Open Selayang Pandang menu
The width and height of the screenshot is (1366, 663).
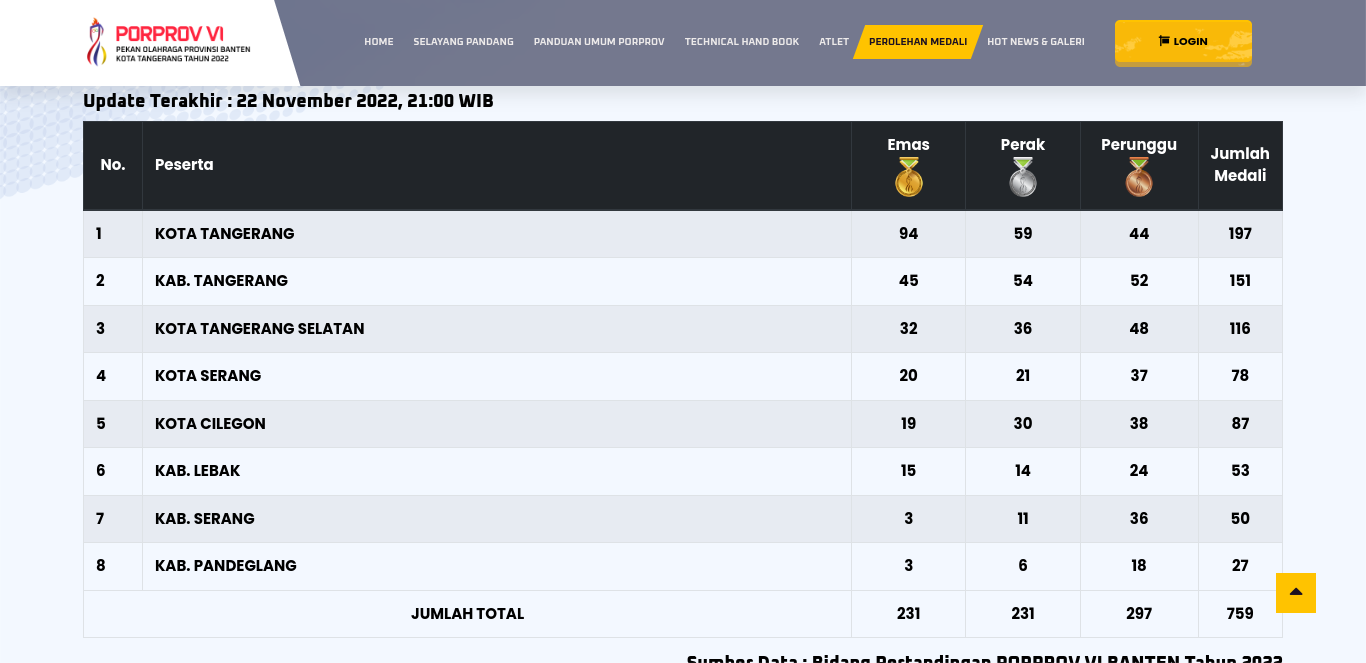click(463, 42)
